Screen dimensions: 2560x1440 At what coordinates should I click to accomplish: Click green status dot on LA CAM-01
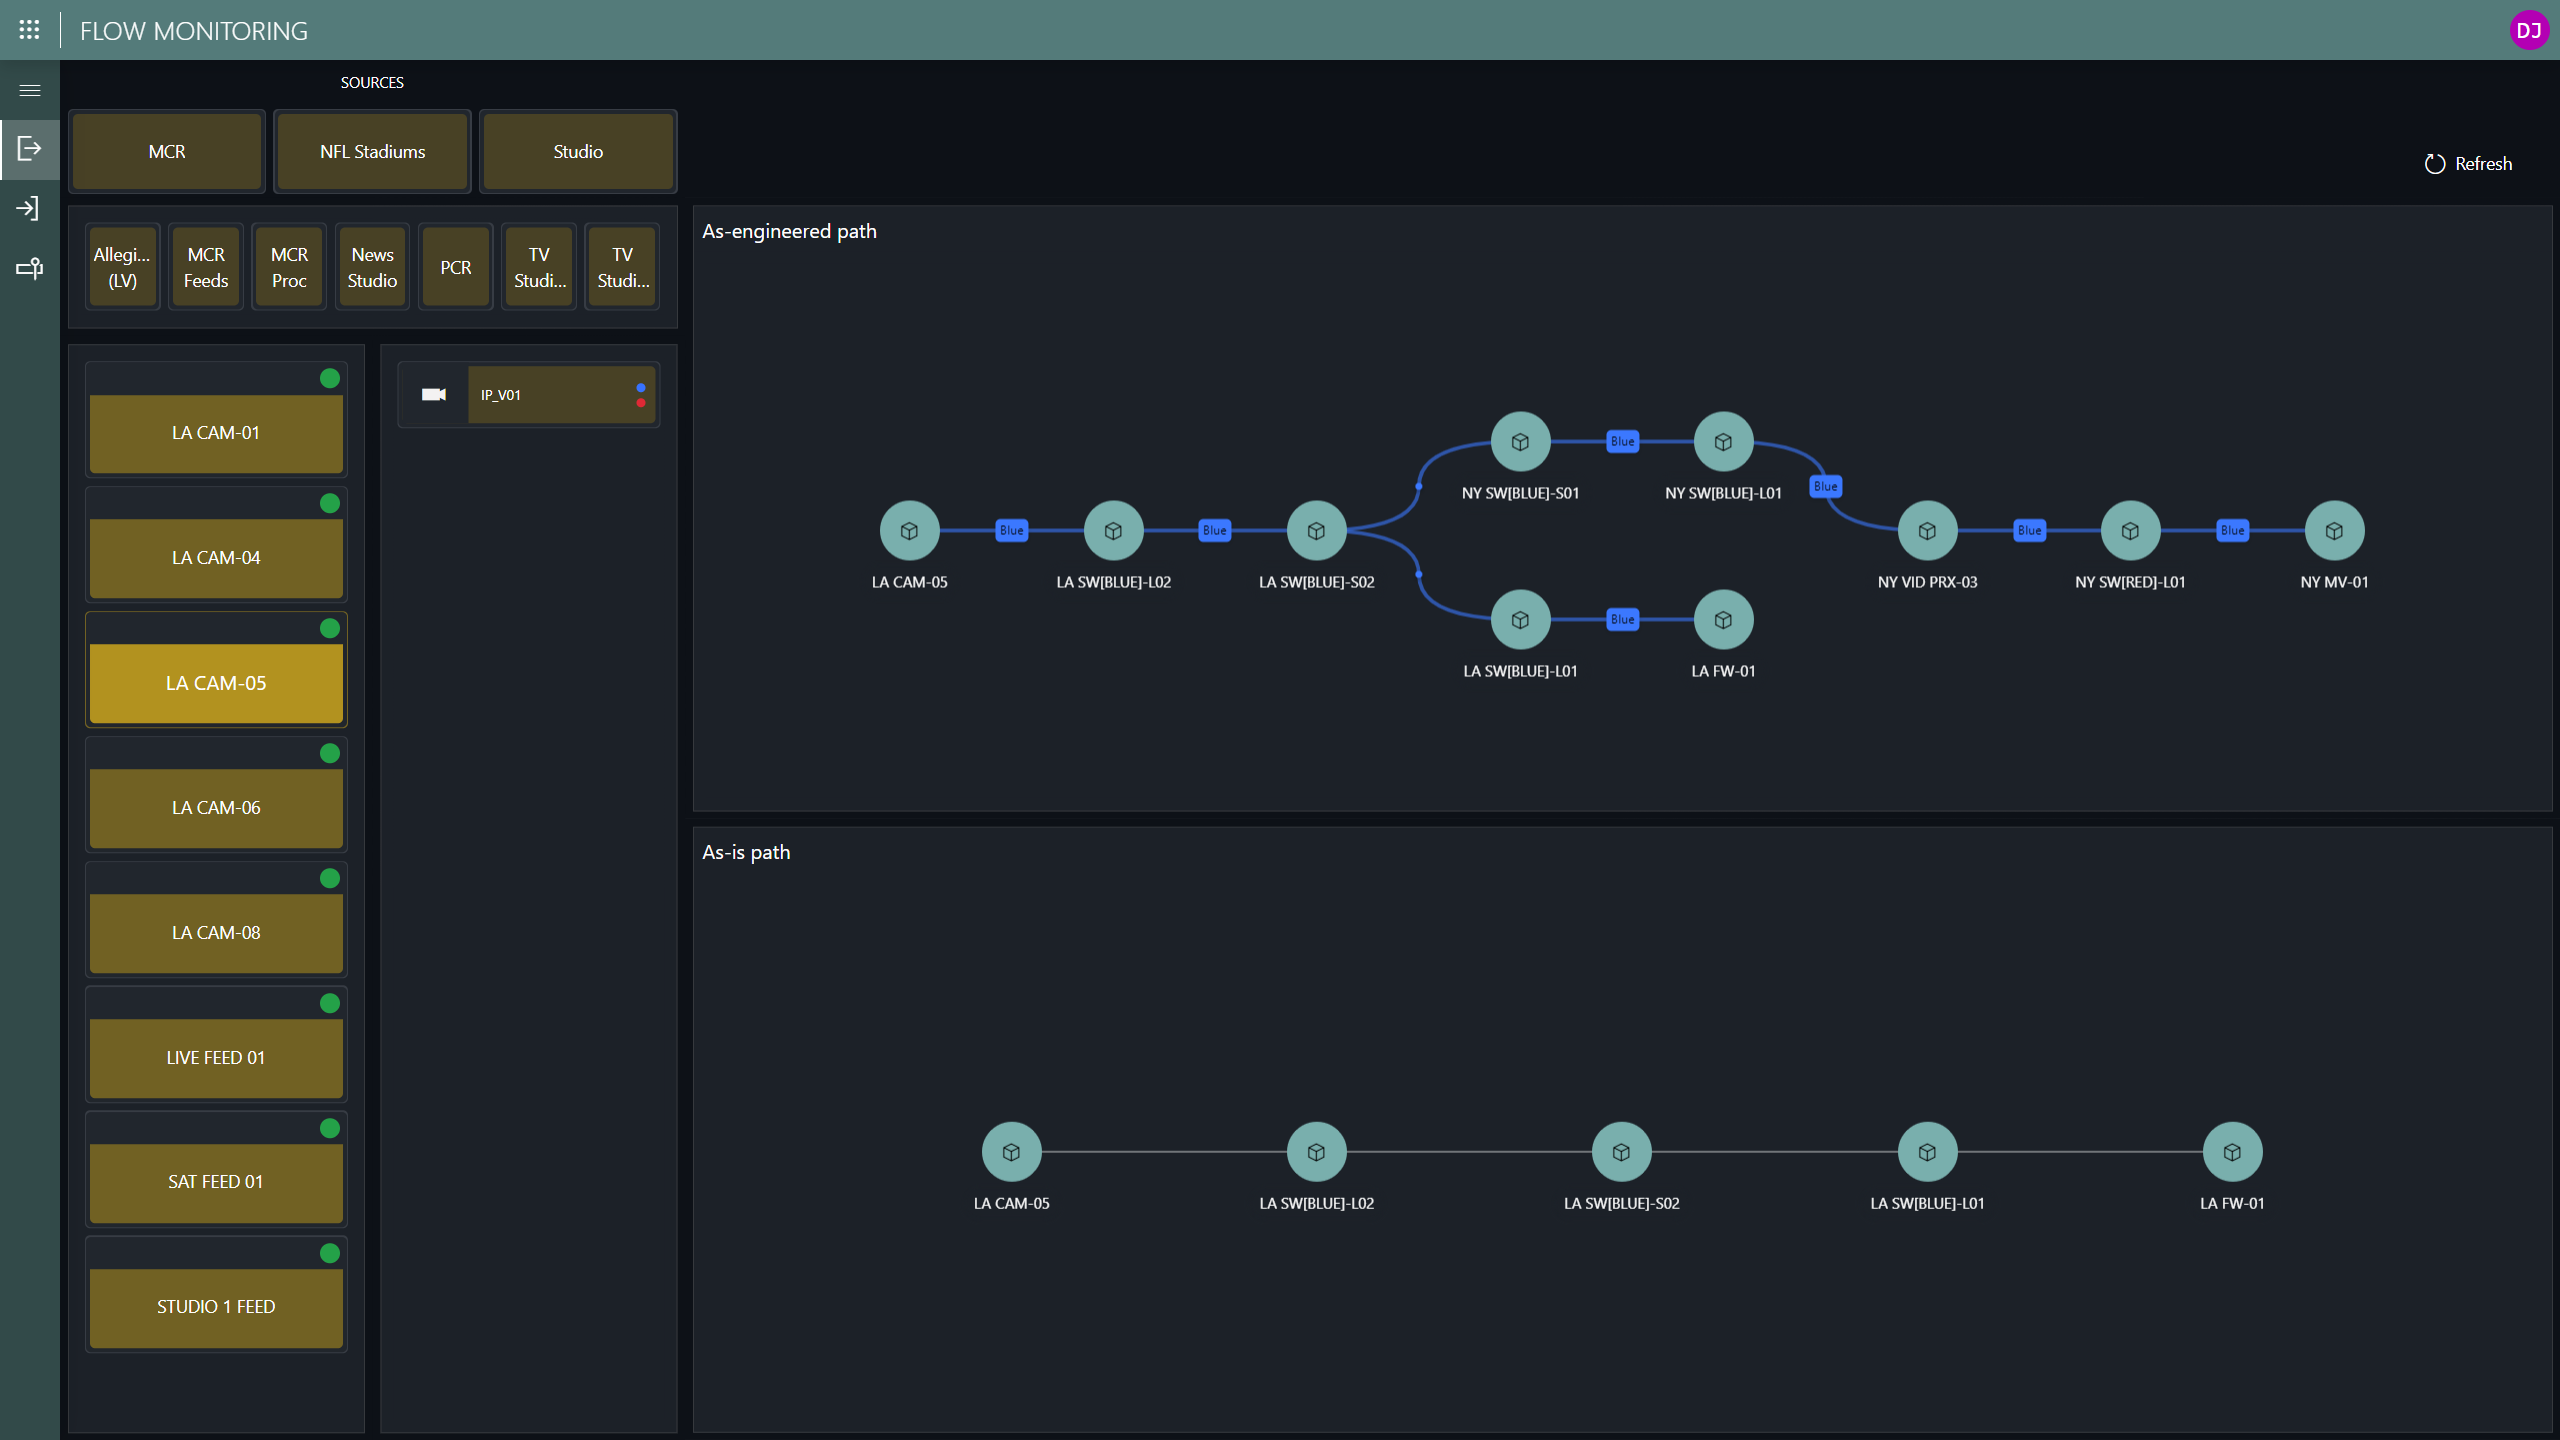pos(330,378)
